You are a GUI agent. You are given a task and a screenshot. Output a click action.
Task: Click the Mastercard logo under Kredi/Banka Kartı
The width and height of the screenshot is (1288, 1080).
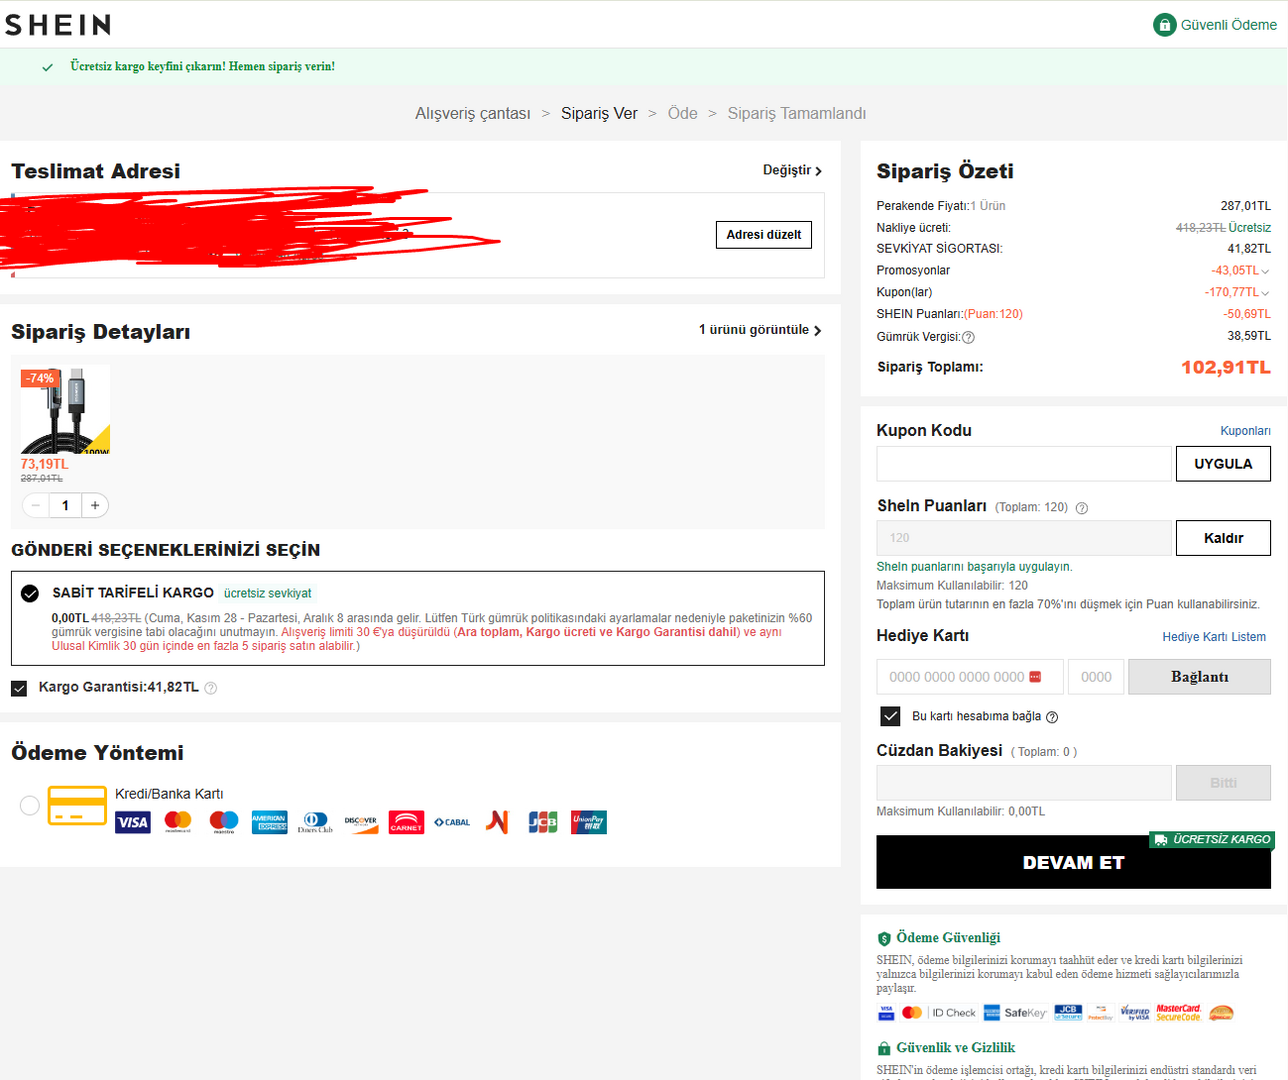tap(178, 822)
